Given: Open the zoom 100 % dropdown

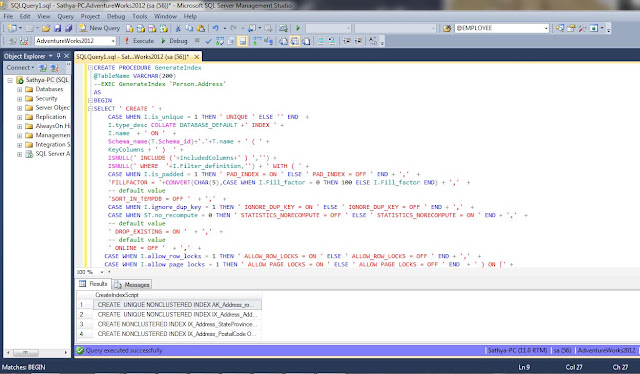Looking at the screenshot, I should 102,272.
